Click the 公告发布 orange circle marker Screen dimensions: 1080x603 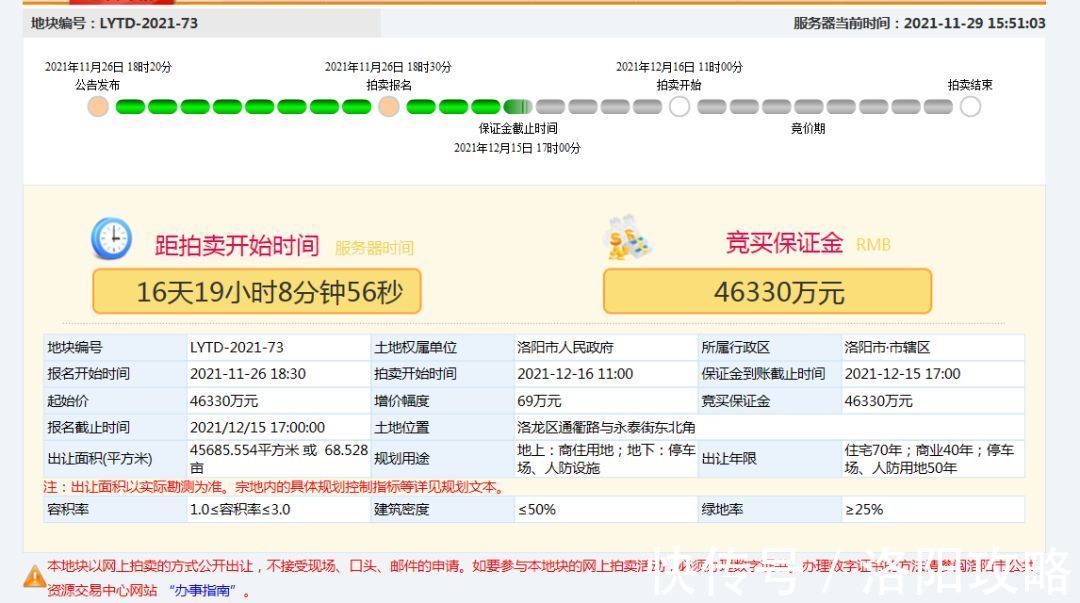(x=97, y=105)
